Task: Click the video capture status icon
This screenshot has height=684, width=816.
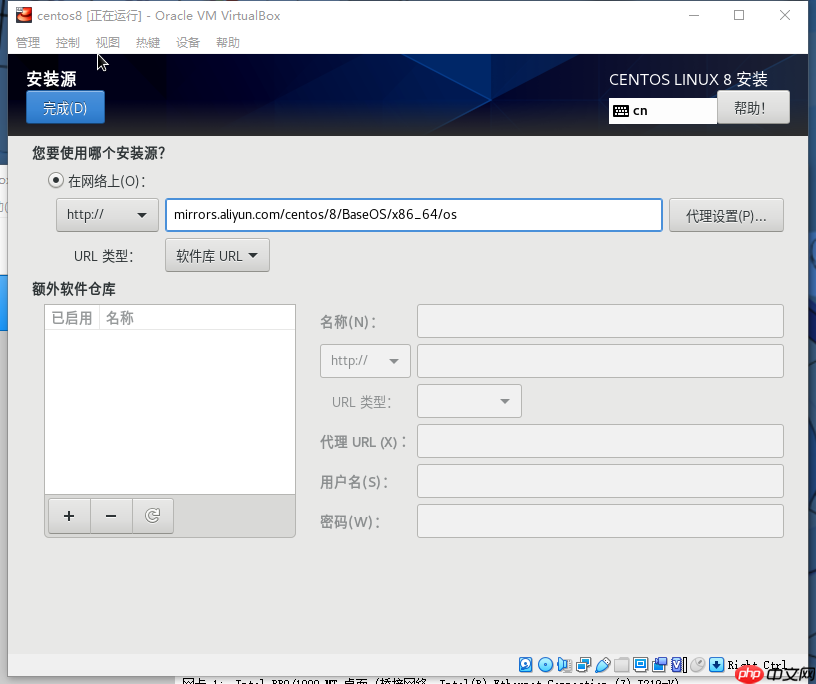Action: tap(659, 664)
